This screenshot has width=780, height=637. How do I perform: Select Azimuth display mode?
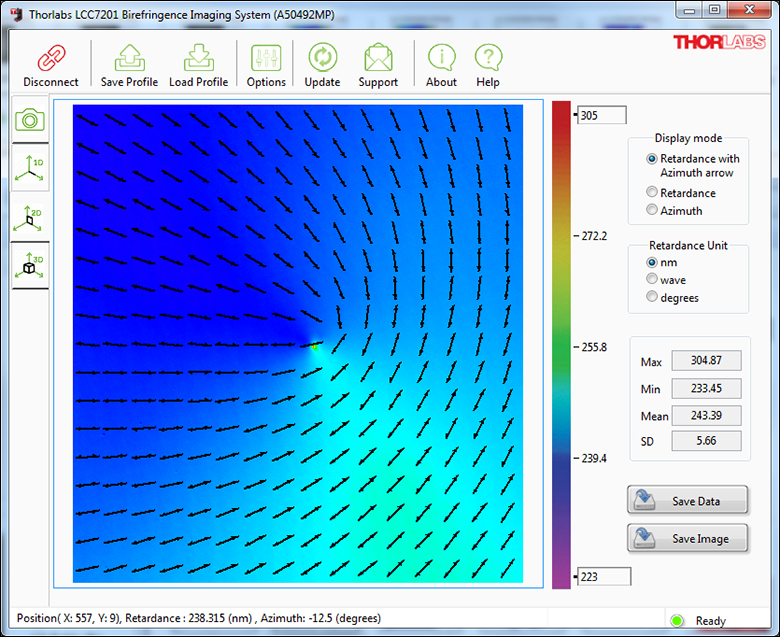point(653,211)
